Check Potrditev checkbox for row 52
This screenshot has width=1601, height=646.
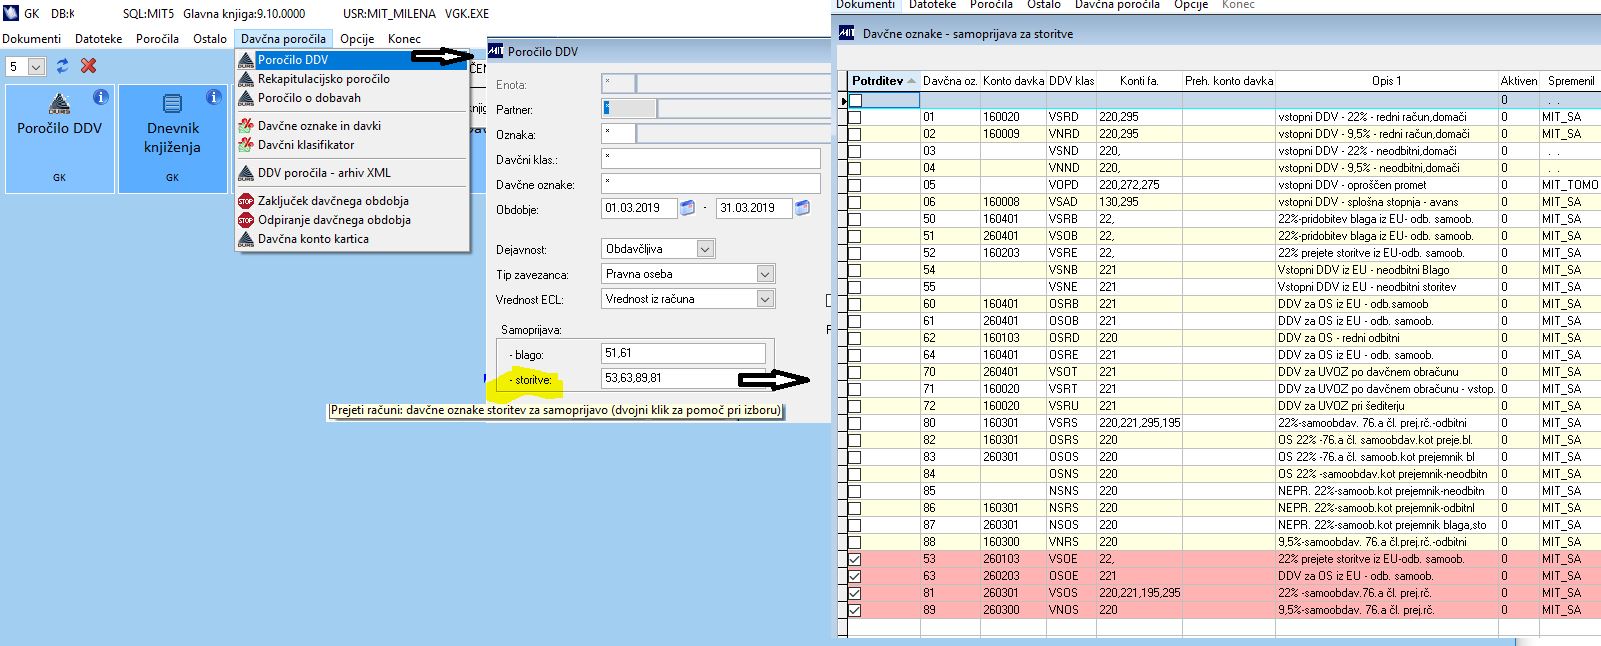tap(854, 253)
